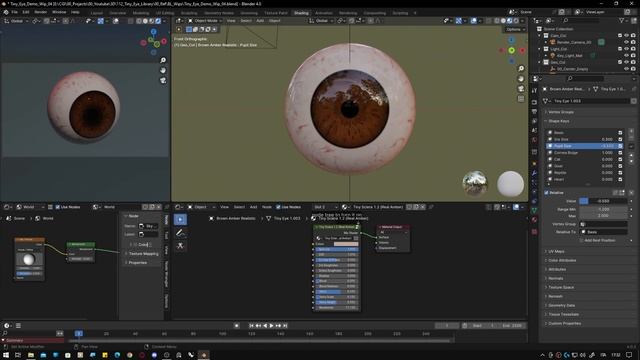Hide Key_Light_Mat with eye icon
This screenshot has height=360, width=640.
[x=626, y=56]
